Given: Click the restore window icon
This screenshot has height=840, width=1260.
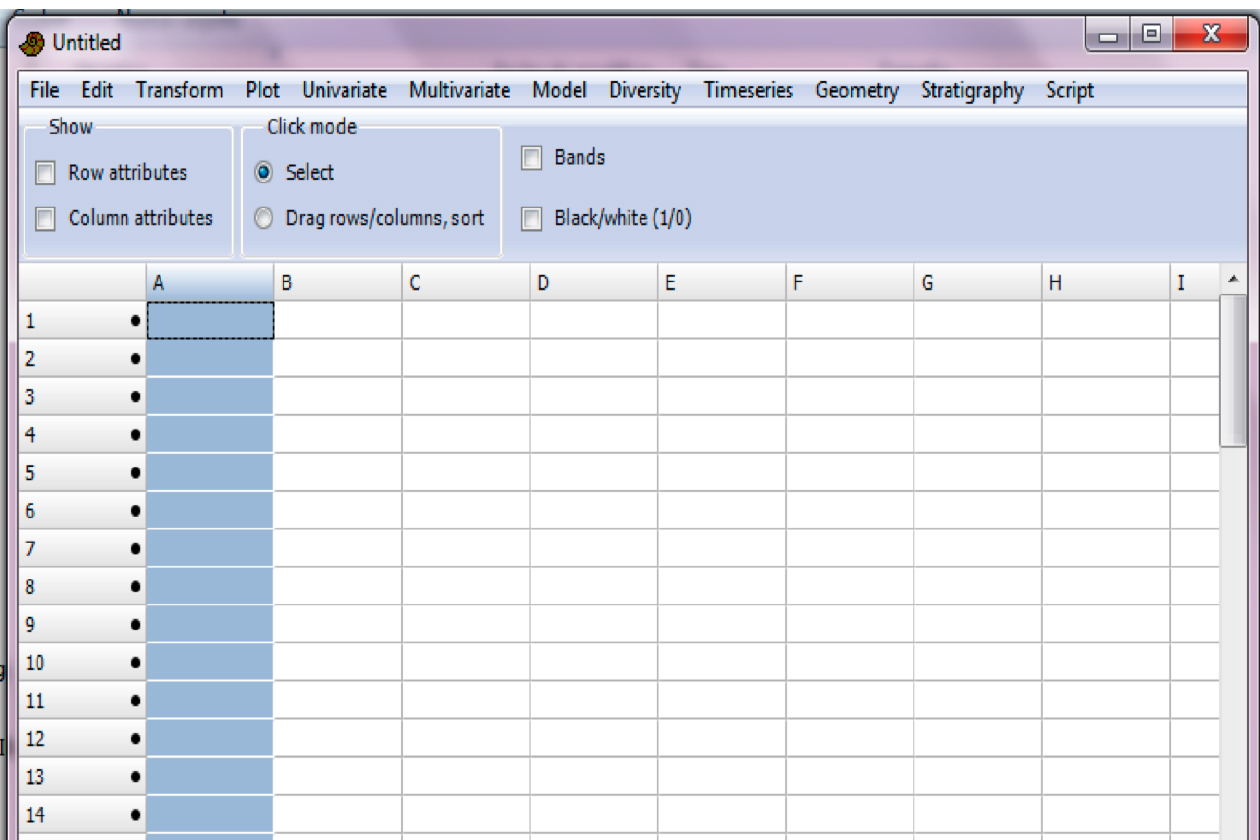Looking at the screenshot, I should pyautogui.click(x=1151, y=37).
